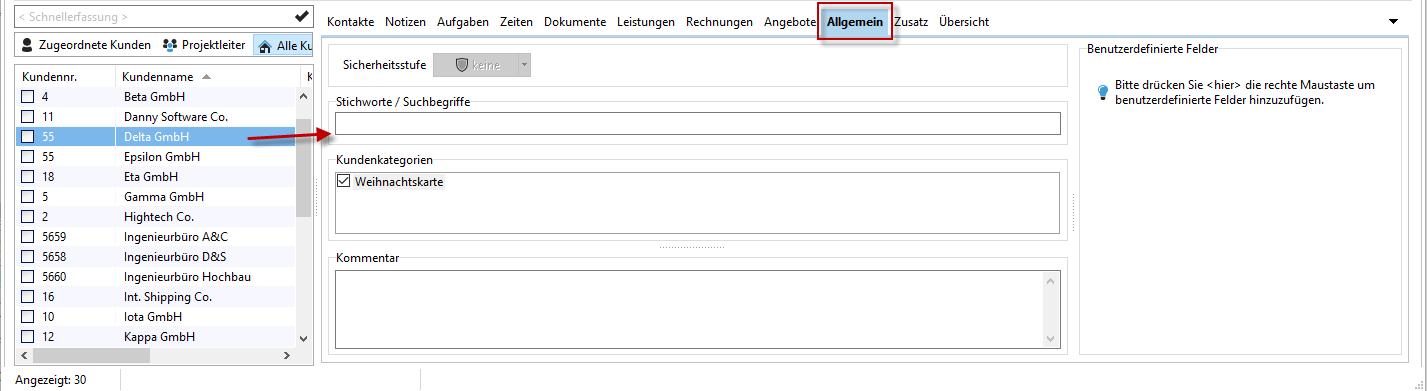Click the customer list vertical scrollbar thumb
This screenshot has height=391, width=1427.
pyautogui.click(x=303, y=169)
